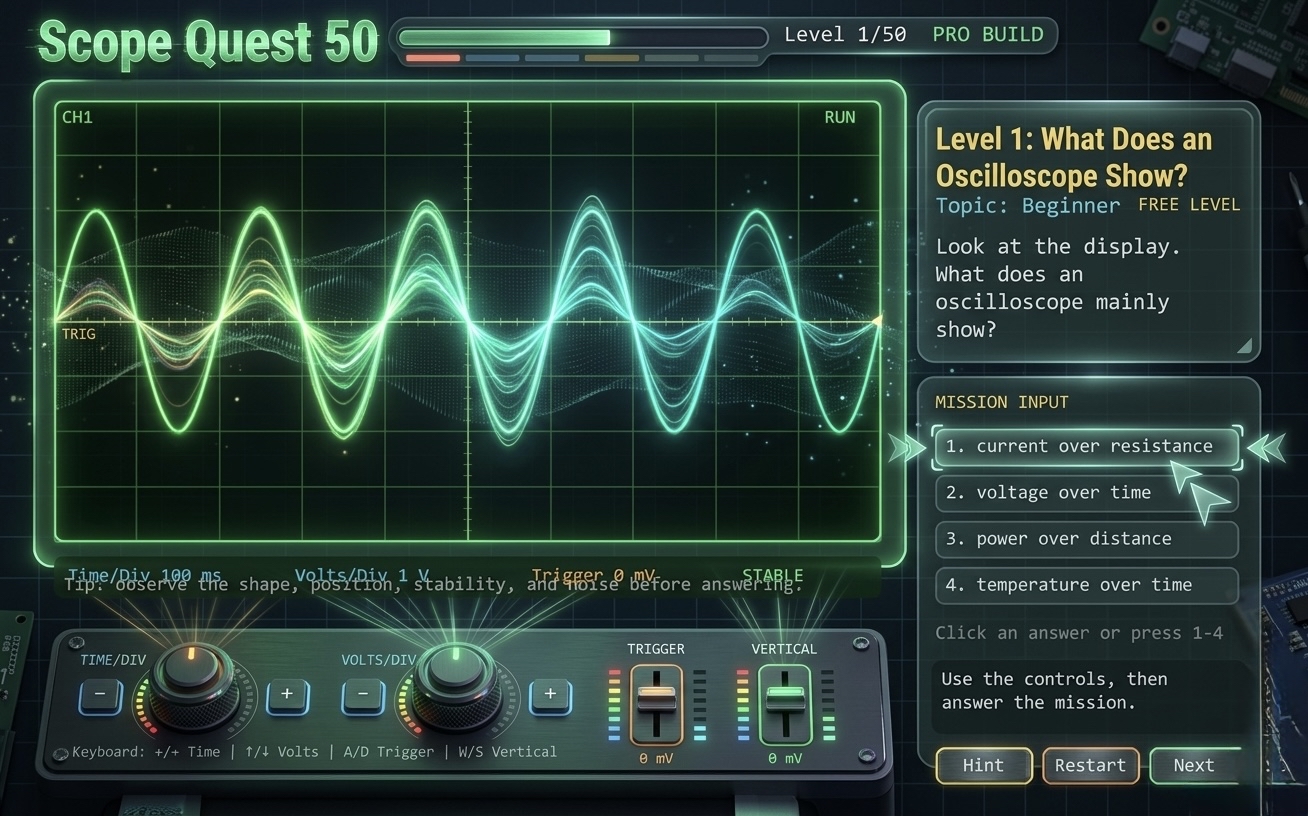Click the PRO BUILD label
The height and width of the screenshot is (816, 1308).
988,35
